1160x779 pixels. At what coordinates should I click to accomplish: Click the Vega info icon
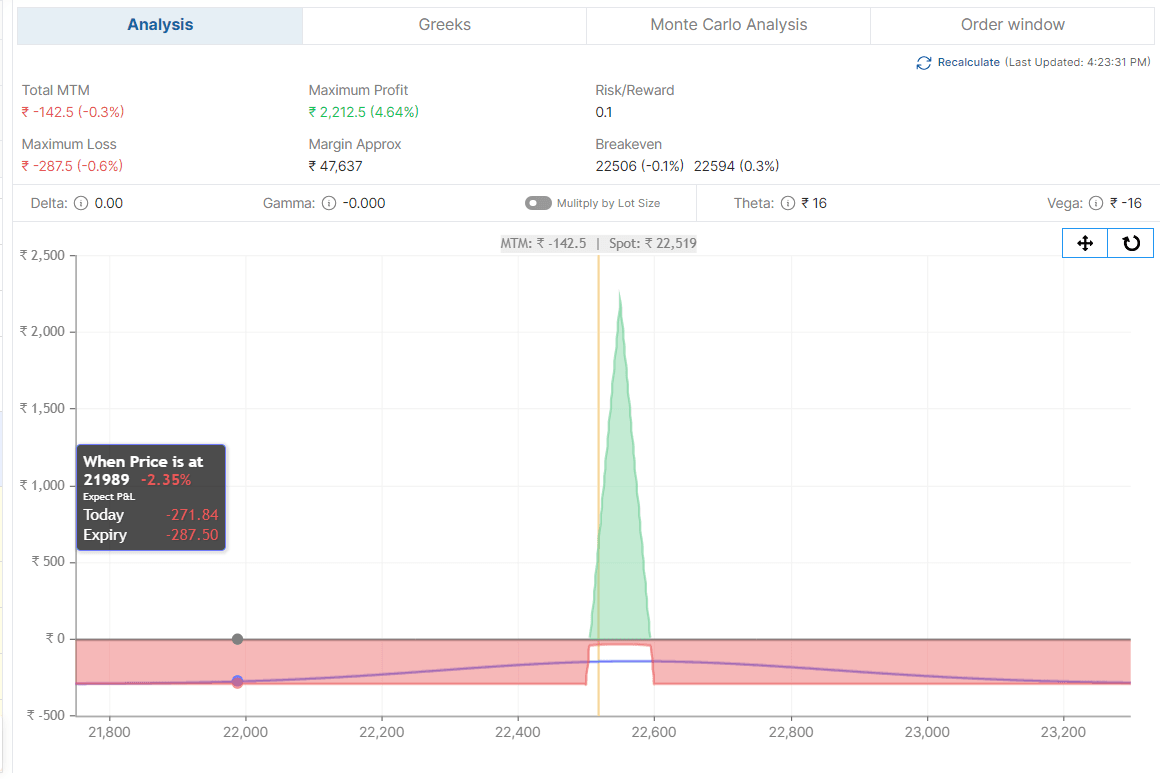[x=1096, y=203]
